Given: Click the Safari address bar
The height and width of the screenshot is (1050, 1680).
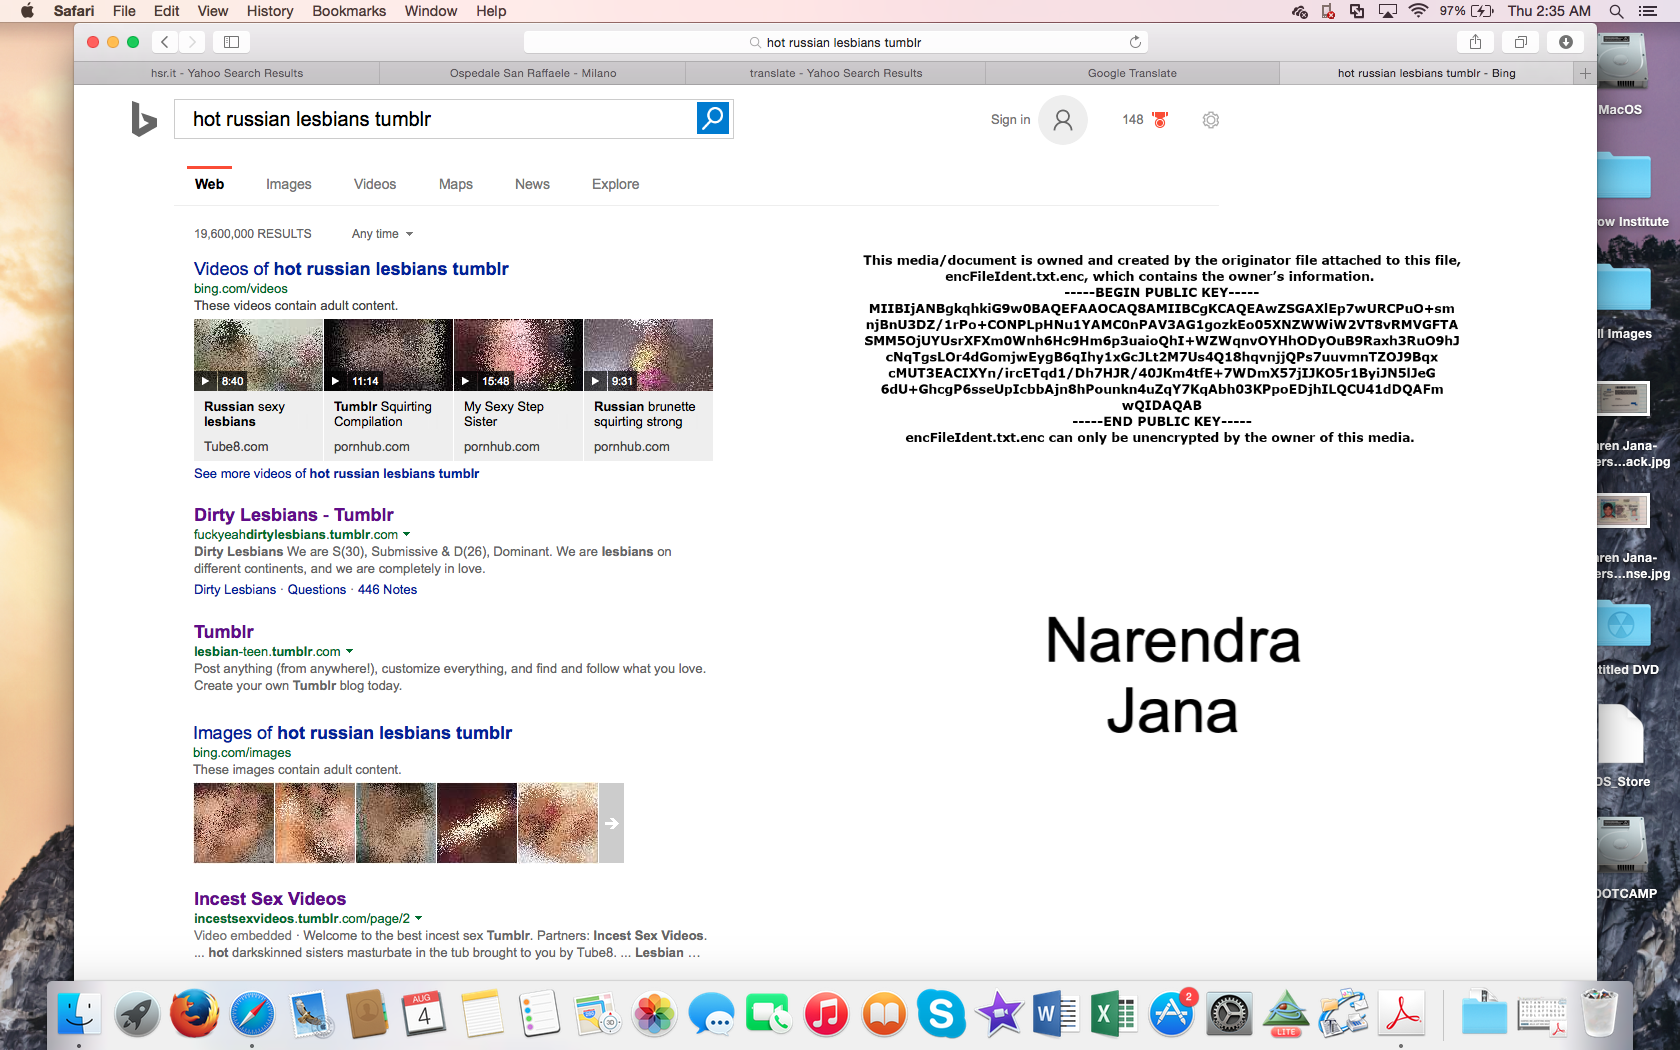Looking at the screenshot, I should tap(835, 42).
